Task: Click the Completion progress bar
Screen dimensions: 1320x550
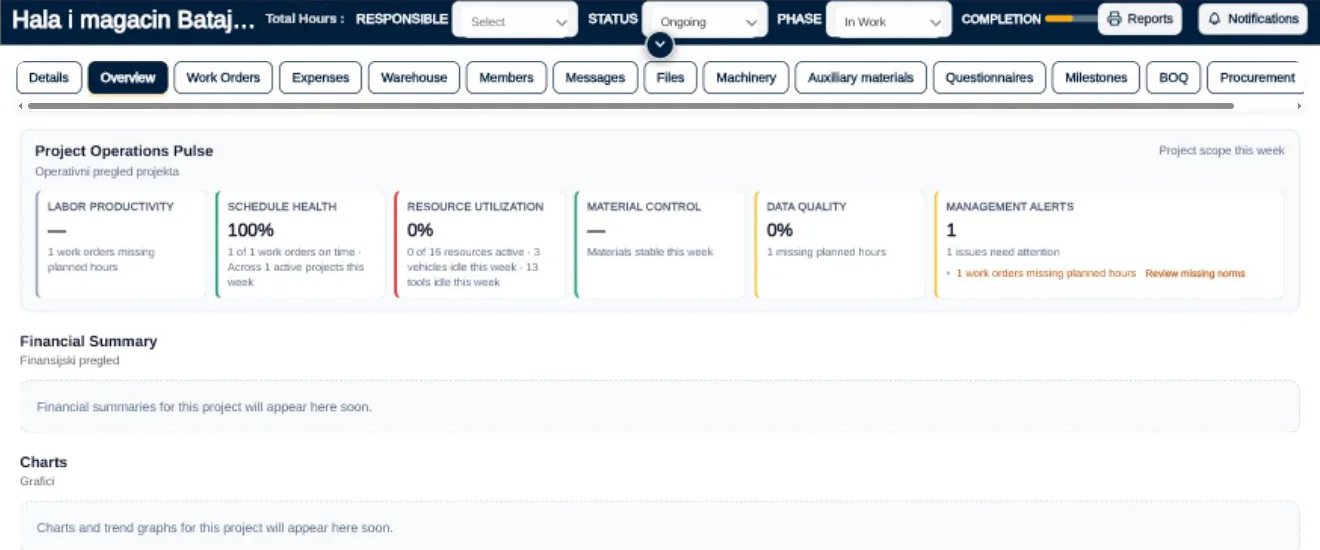Action: tap(1071, 19)
